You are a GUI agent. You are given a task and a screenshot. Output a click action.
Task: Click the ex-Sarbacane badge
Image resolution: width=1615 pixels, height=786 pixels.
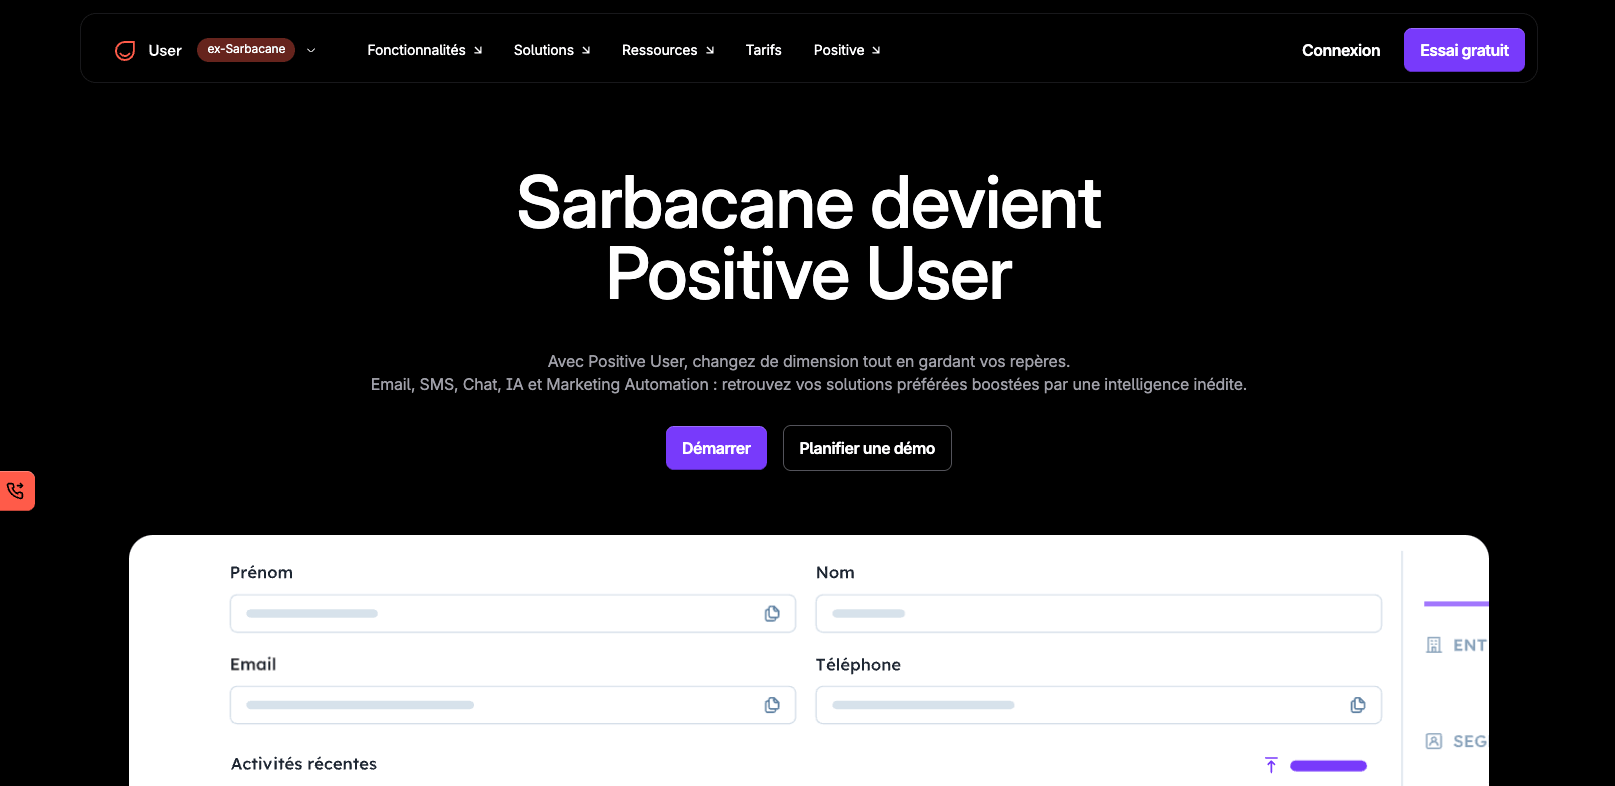pyautogui.click(x=246, y=49)
